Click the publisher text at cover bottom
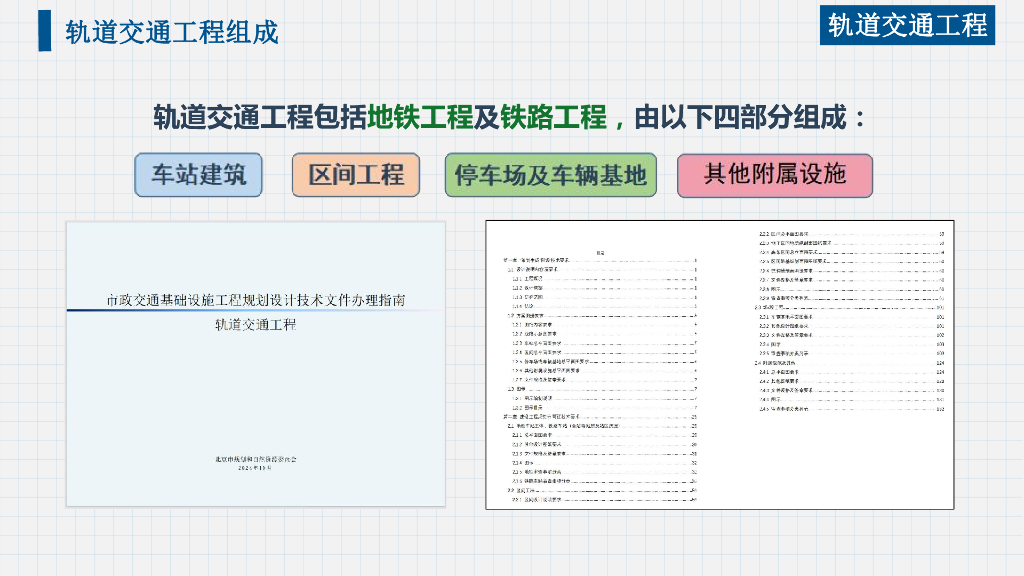Image resolution: width=1024 pixels, height=576 pixels. (x=256, y=462)
